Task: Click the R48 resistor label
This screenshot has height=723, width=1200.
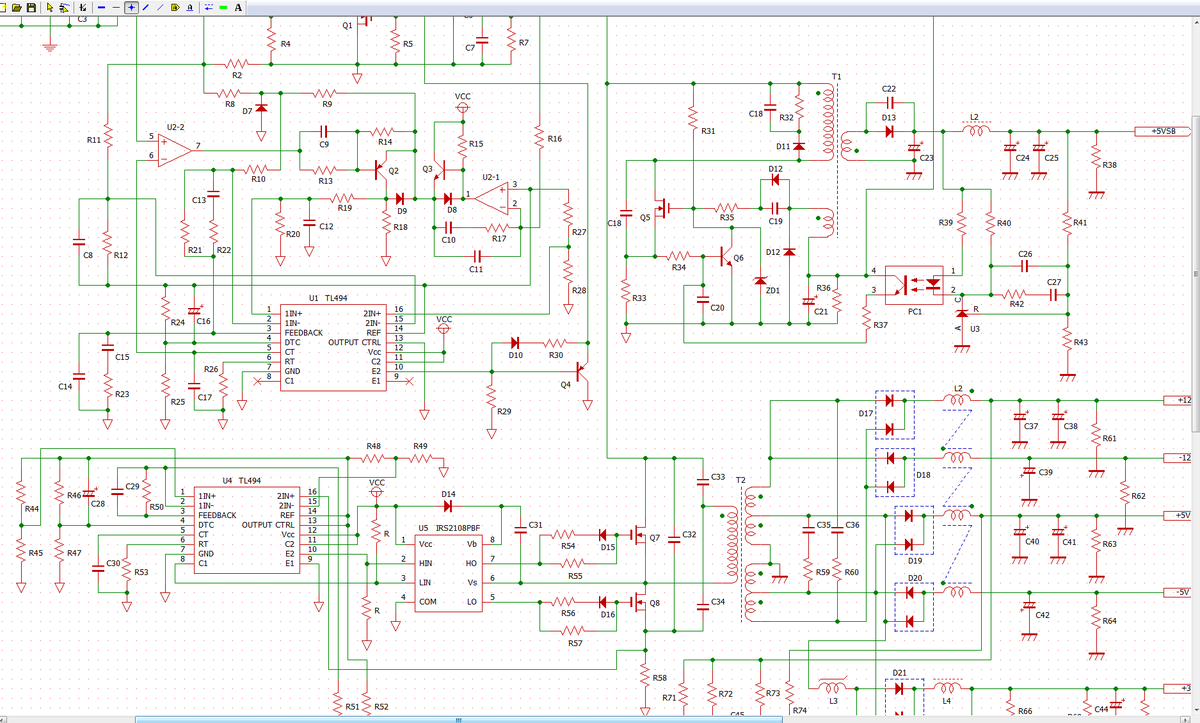Action: [373, 446]
